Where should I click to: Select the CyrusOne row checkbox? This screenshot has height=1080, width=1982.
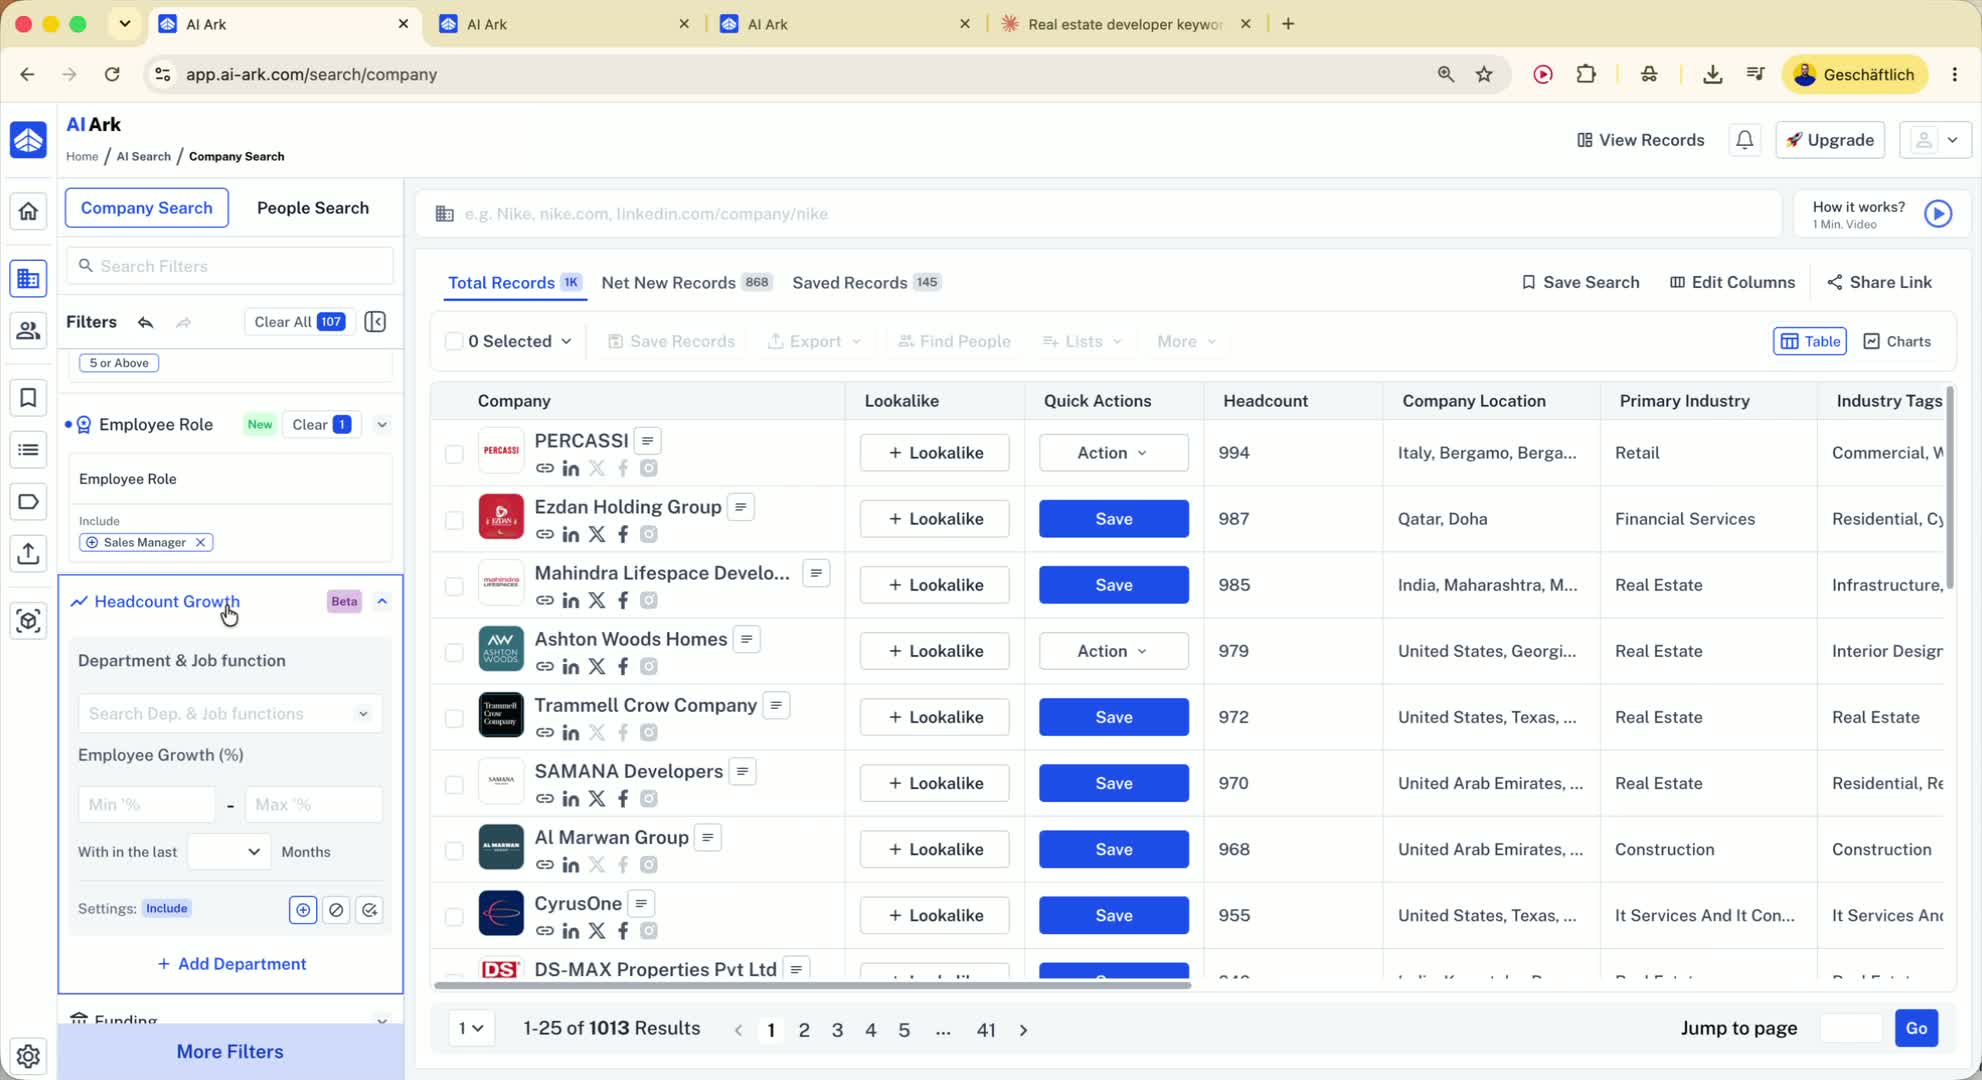tap(454, 916)
